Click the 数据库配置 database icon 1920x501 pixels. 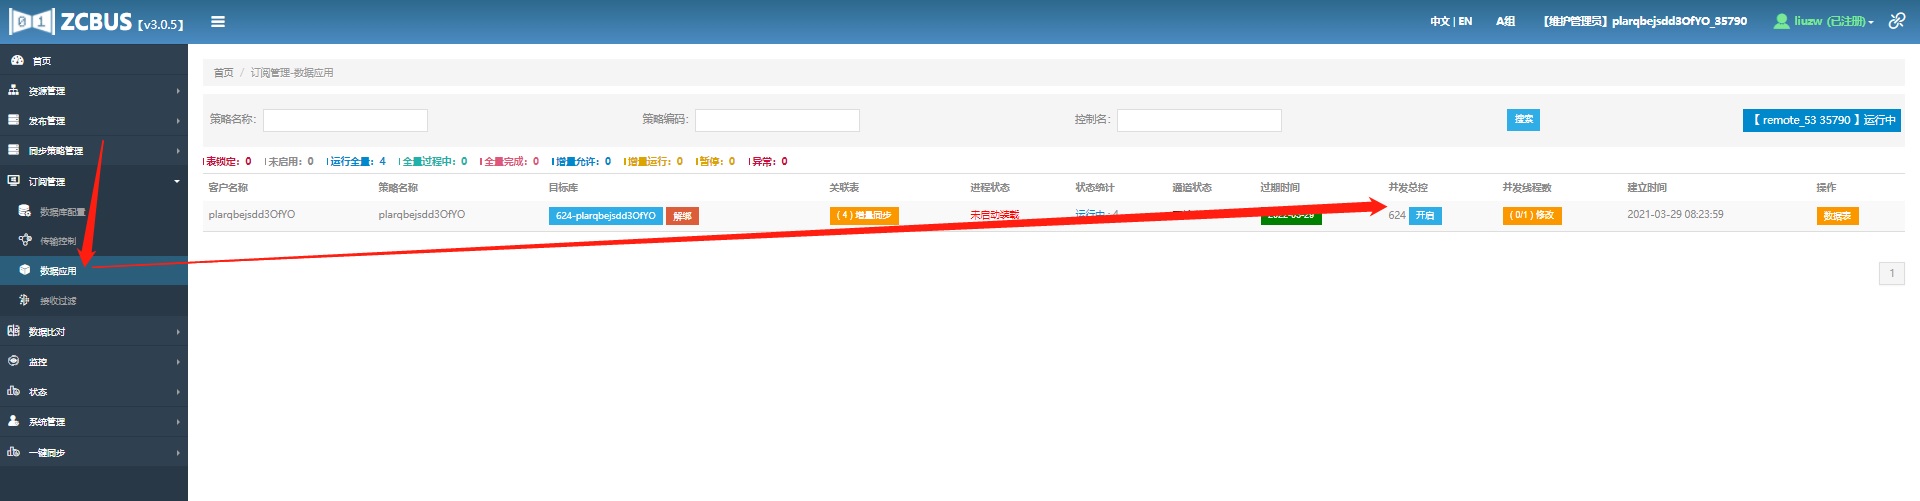(25, 211)
